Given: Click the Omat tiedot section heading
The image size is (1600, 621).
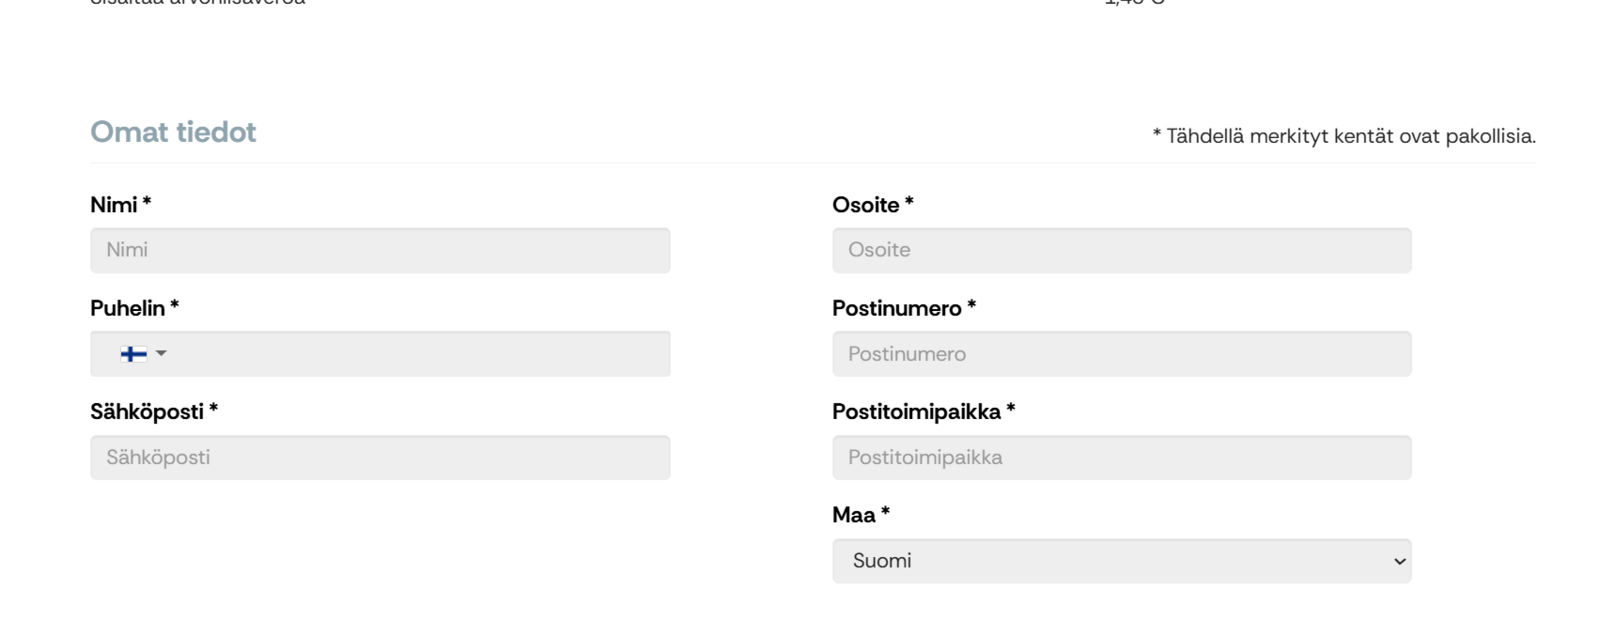Looking at the screenshot, I should [173, 132].
